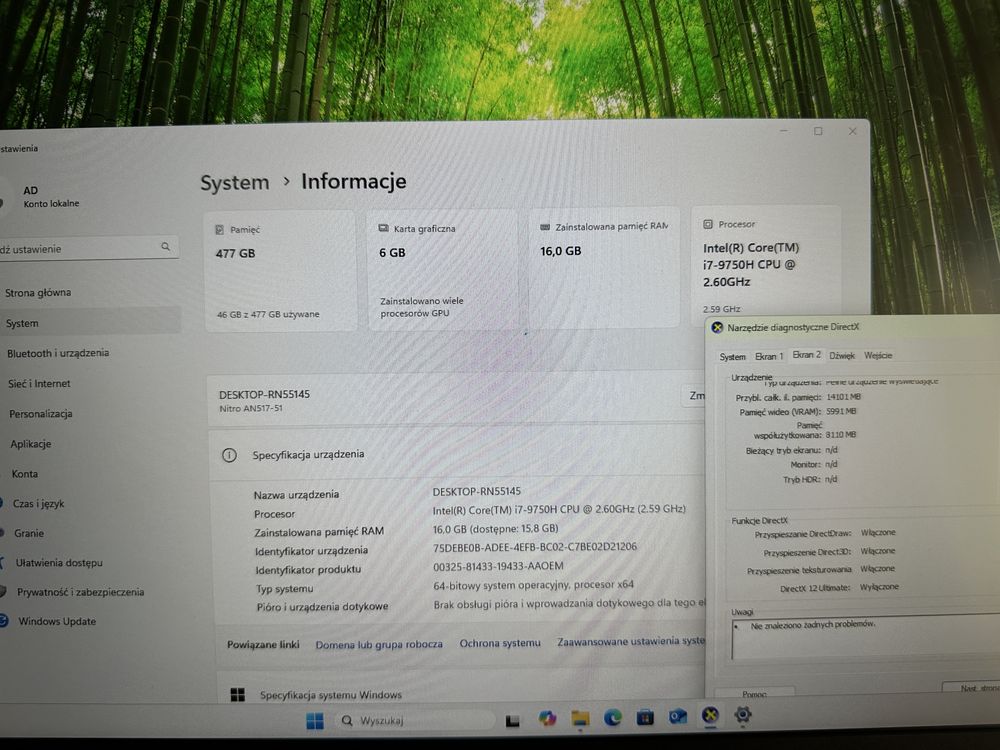Click the Nitro AN517-51 model text
The width and height of the screenshot is (1000, 750).
click(251, 409)
